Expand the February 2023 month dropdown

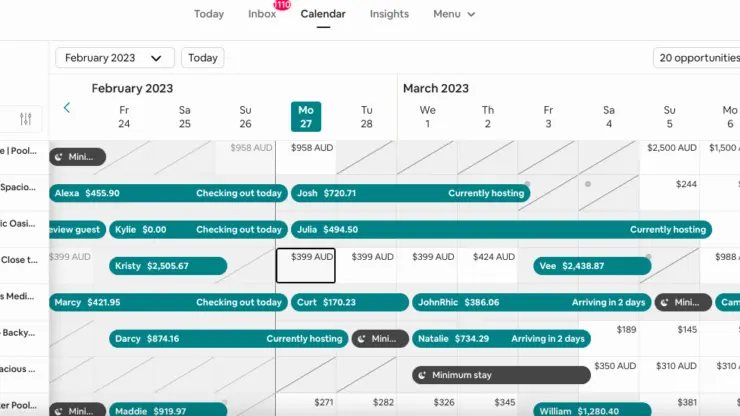pyautogui.click(x=115, y=58)
